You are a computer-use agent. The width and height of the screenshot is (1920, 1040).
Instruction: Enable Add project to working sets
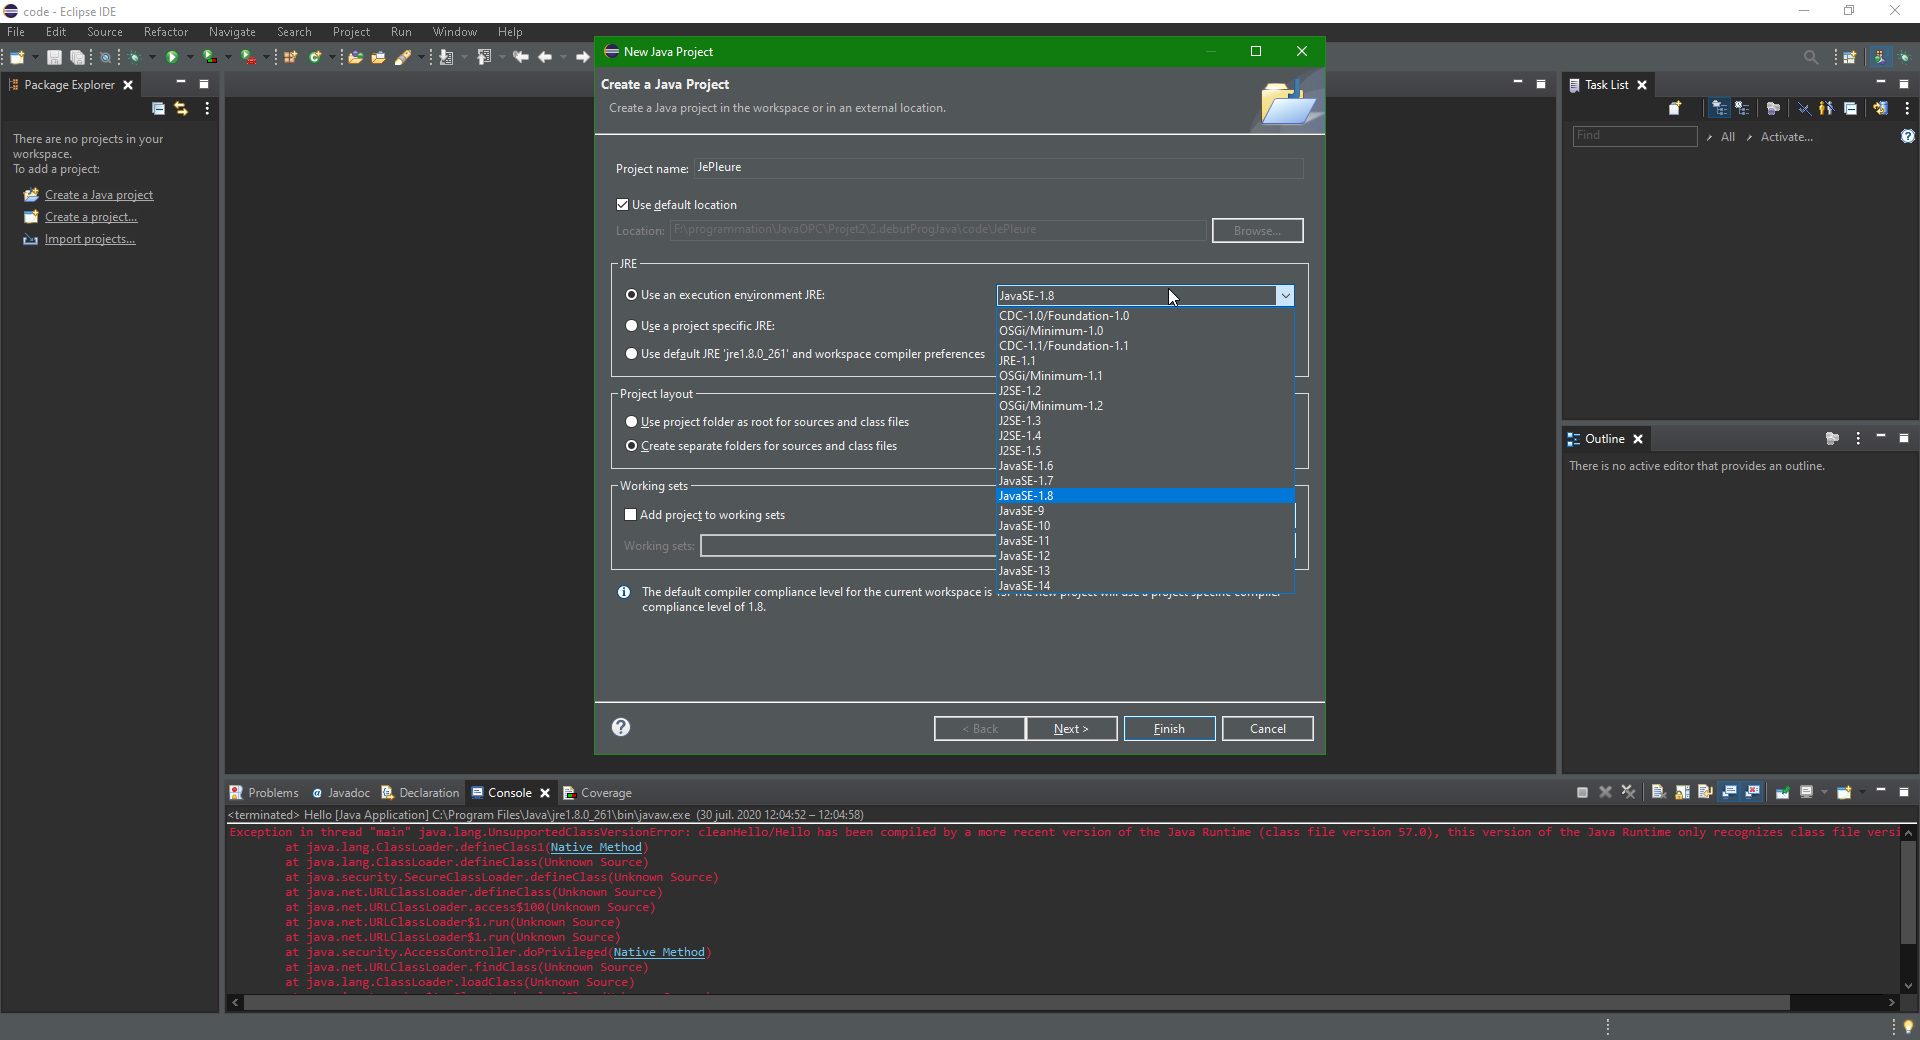[x=631, y=514]
